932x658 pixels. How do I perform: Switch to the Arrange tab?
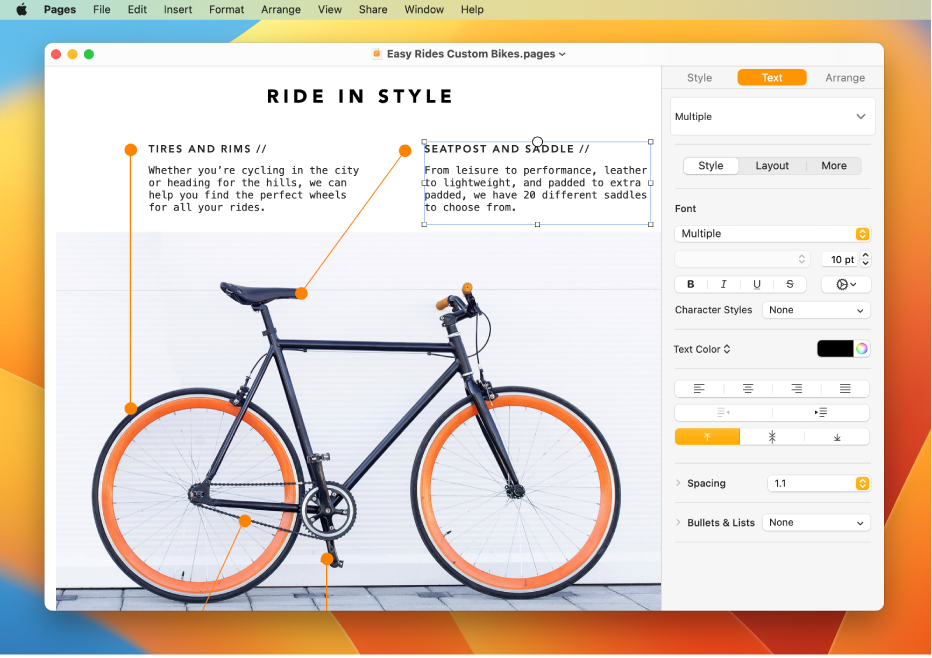pos(845,77)
